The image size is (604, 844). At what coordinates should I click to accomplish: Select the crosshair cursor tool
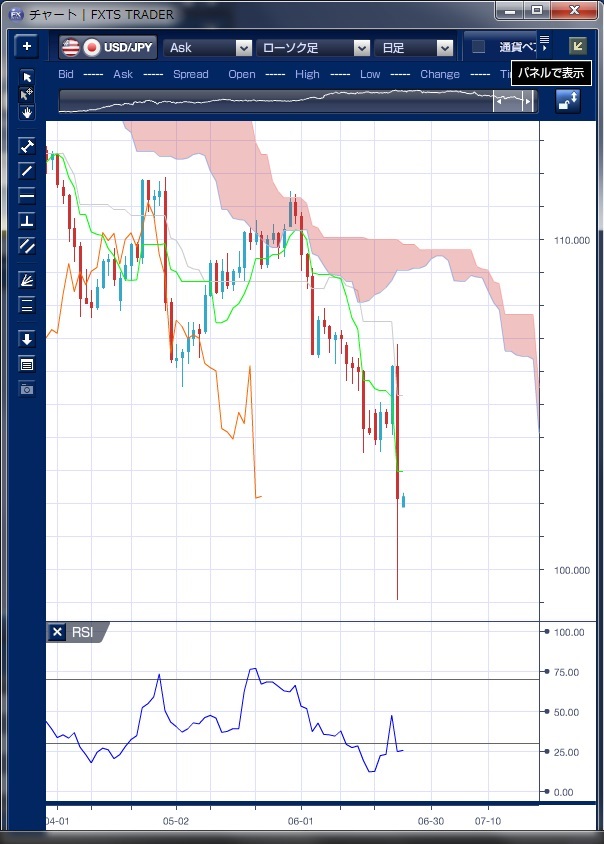[x=27, y=94]
